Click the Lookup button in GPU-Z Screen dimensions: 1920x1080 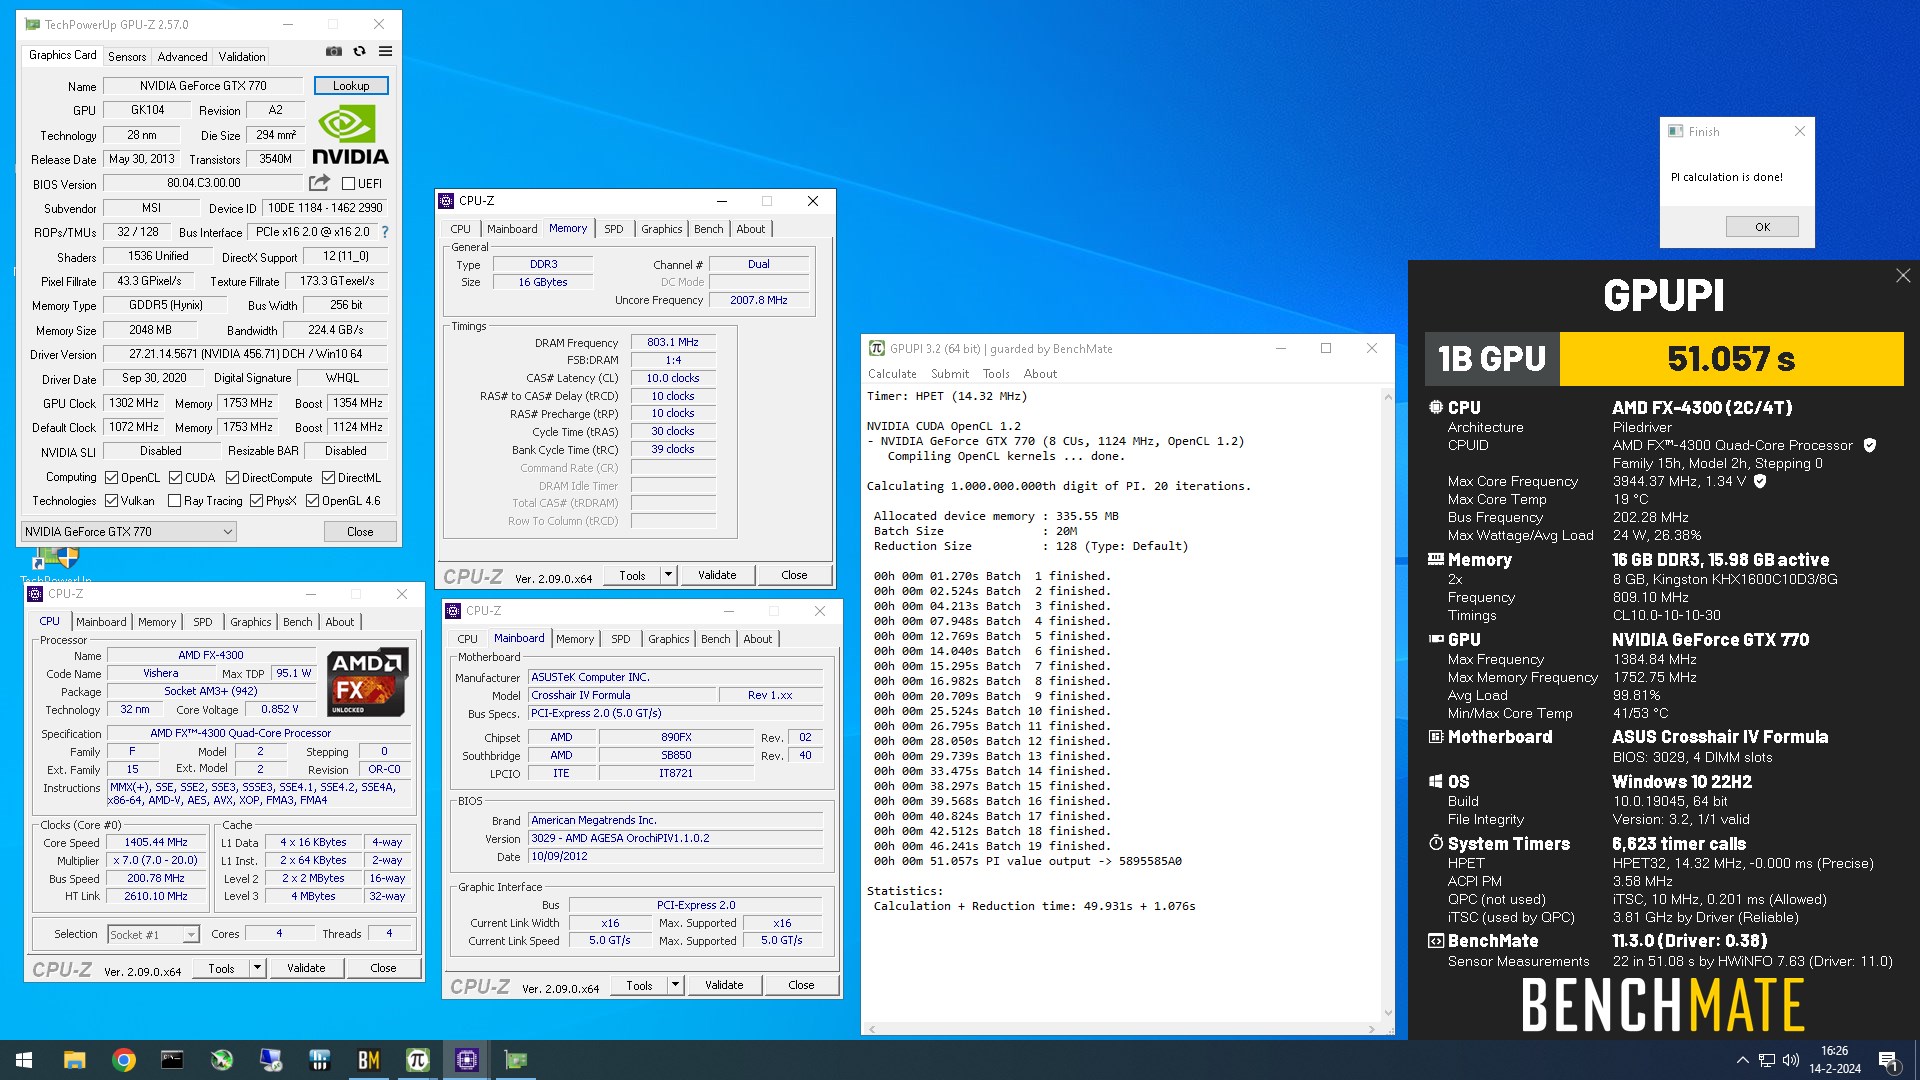(x=351, y=86)
